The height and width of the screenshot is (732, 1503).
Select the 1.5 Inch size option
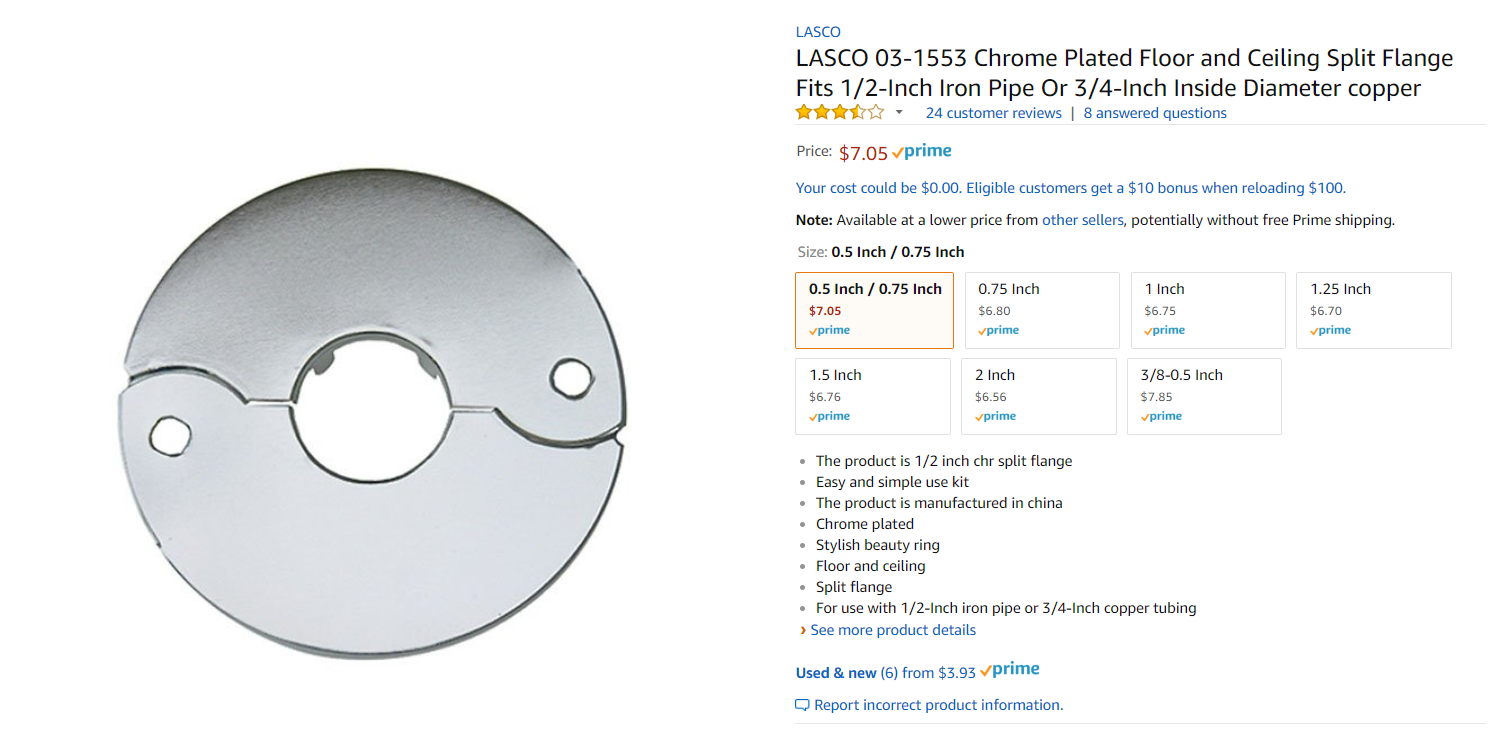873,396
